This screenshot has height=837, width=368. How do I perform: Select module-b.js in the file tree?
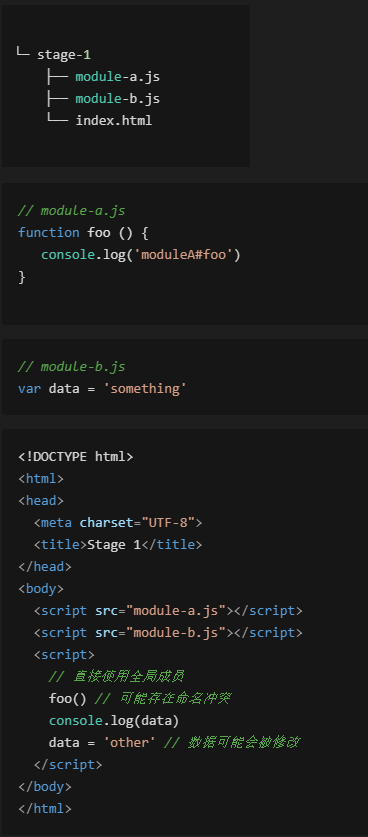pyautogui.click(x=118, y=99)
